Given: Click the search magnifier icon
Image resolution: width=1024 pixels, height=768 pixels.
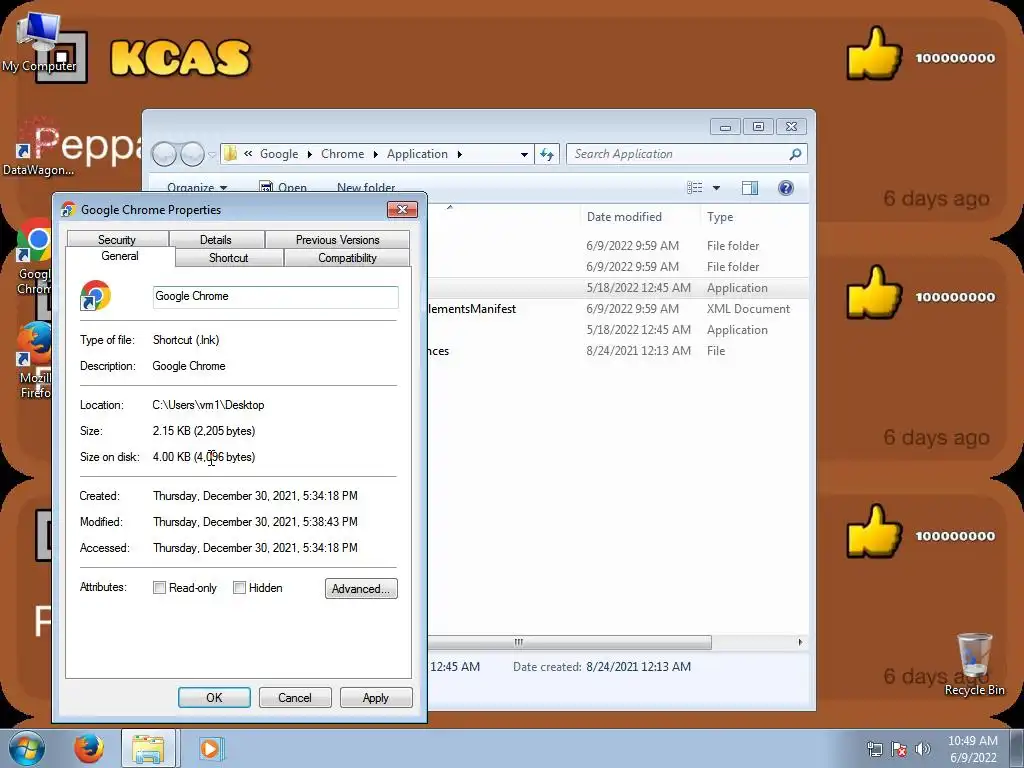Looking at the screenshot, I should tap(795, 154).
